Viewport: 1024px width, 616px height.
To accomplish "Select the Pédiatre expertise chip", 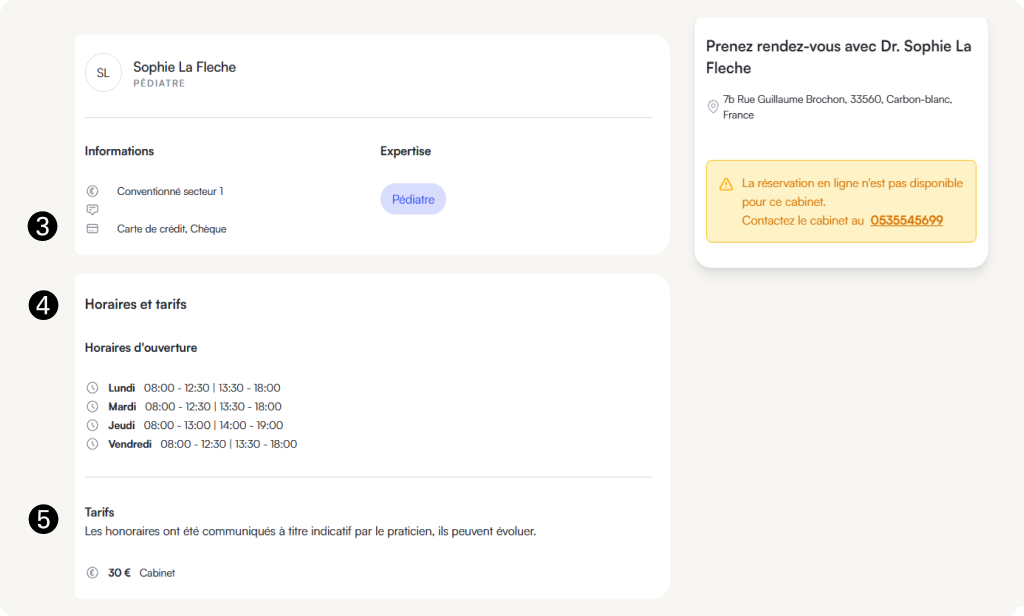I will tap(413, 199).
